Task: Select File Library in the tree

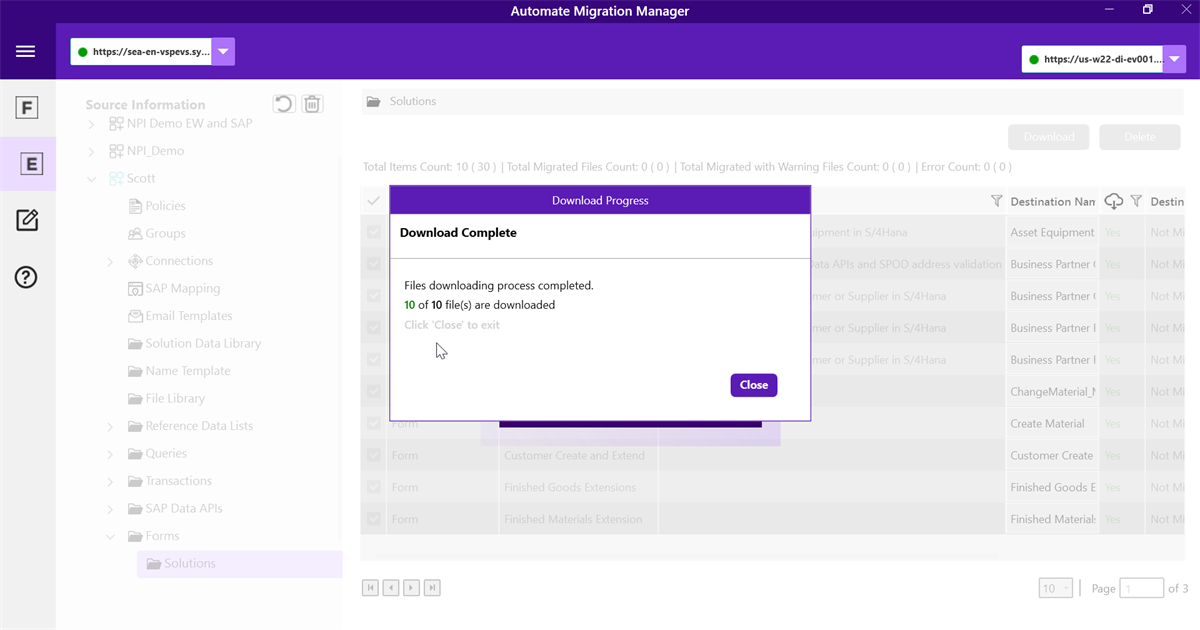Action: 175,398
